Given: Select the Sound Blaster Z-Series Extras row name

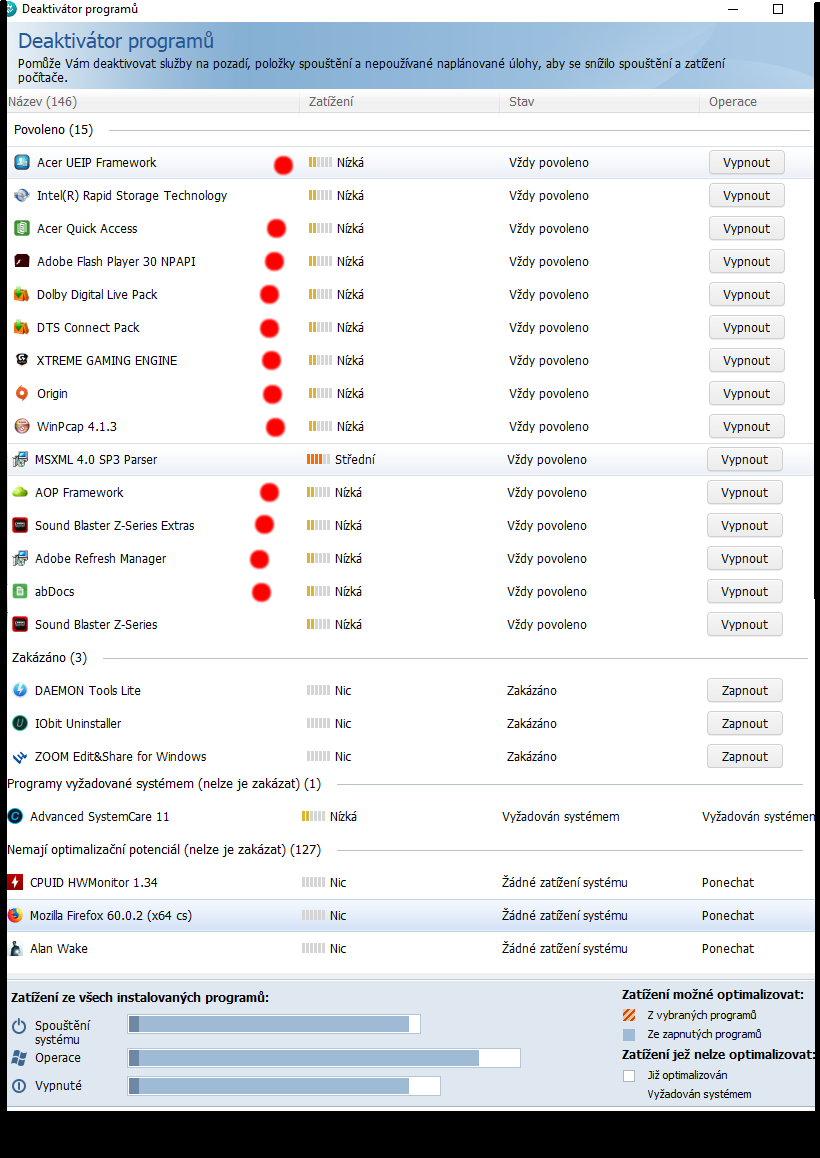Looking at the screenshot, I should coord(115,526).
